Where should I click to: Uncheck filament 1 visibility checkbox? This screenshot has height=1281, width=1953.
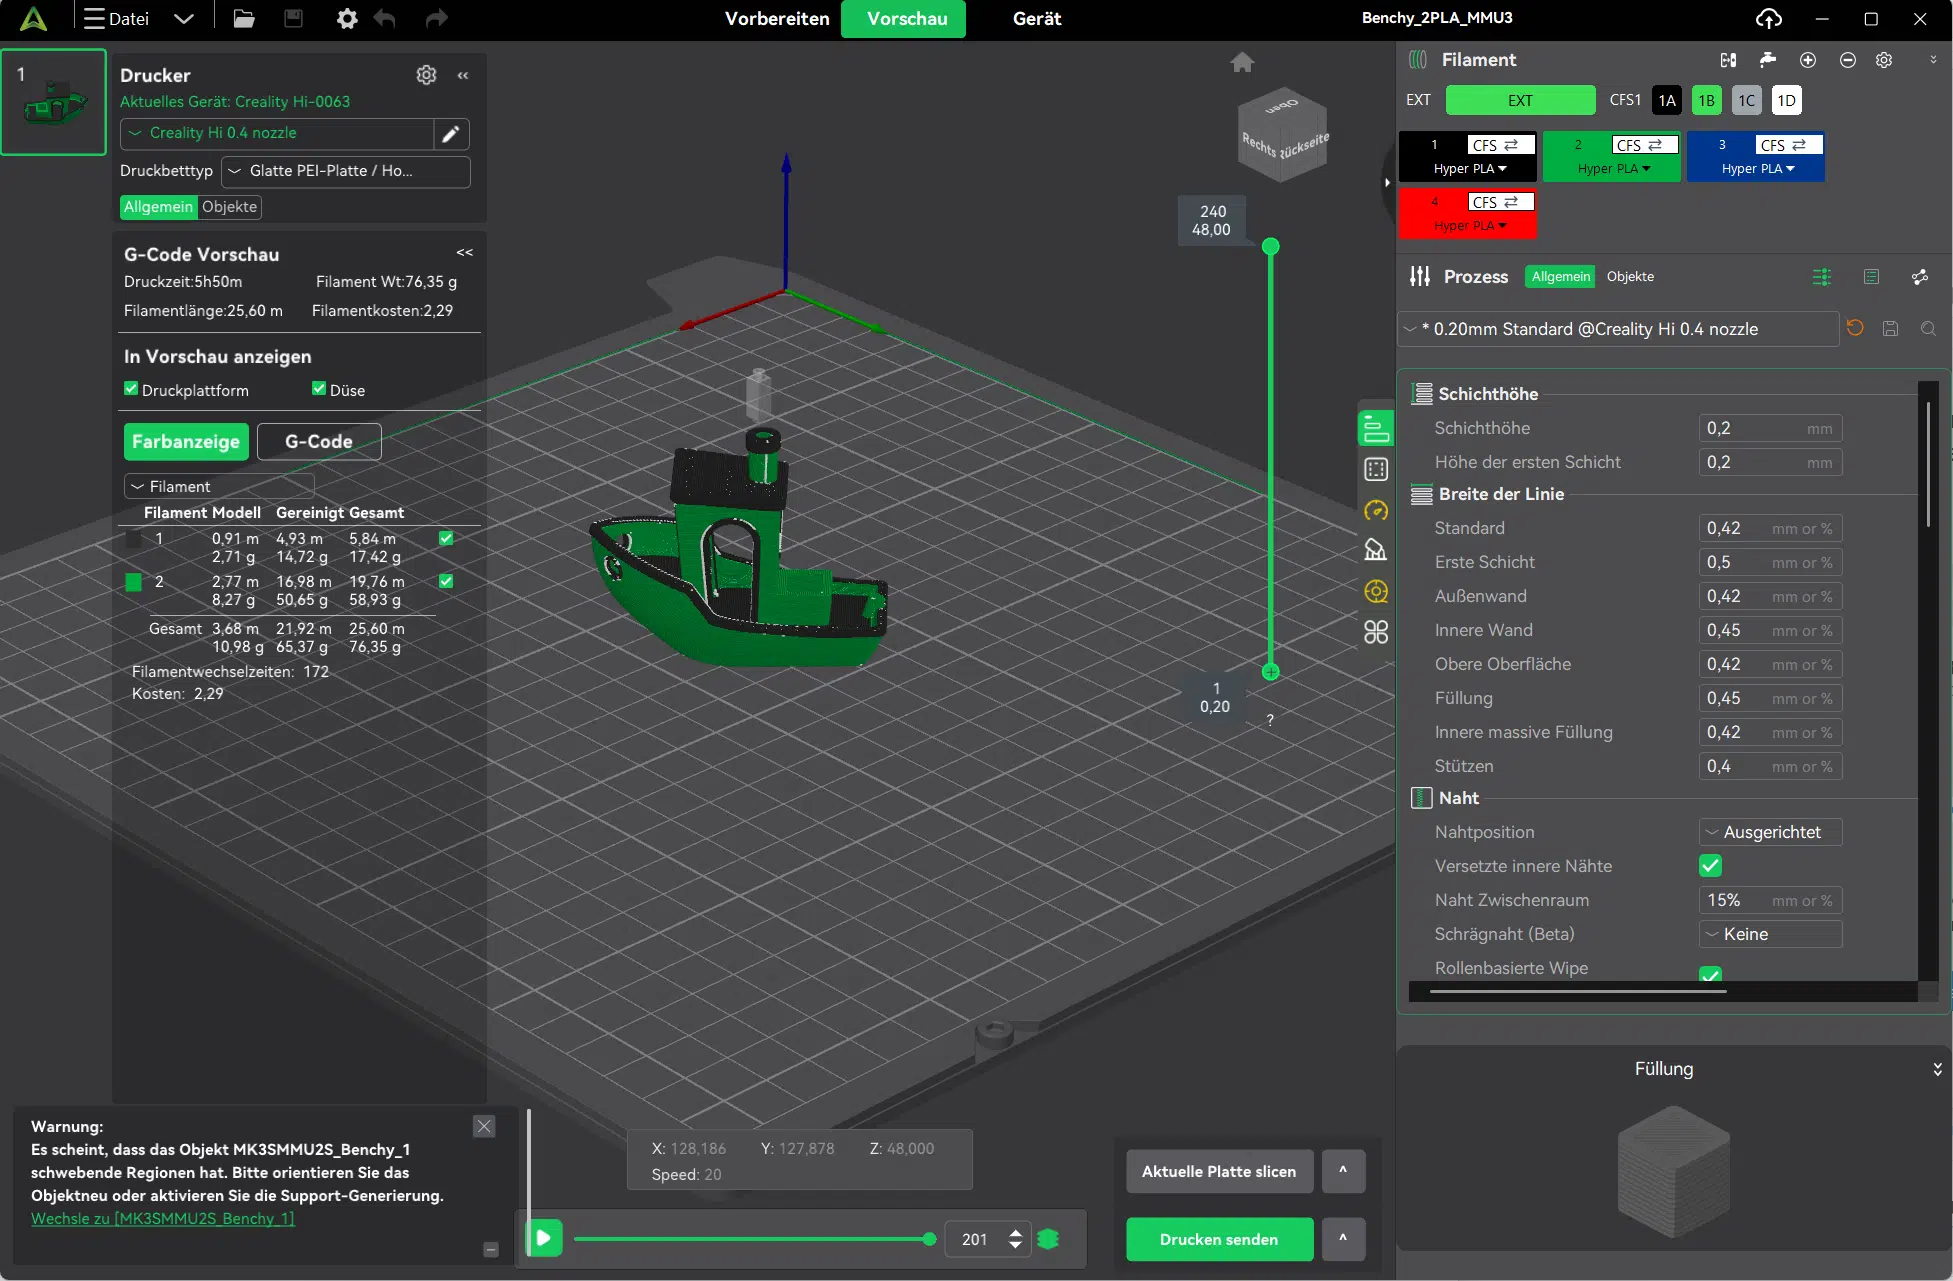click(x=446, y=538)
